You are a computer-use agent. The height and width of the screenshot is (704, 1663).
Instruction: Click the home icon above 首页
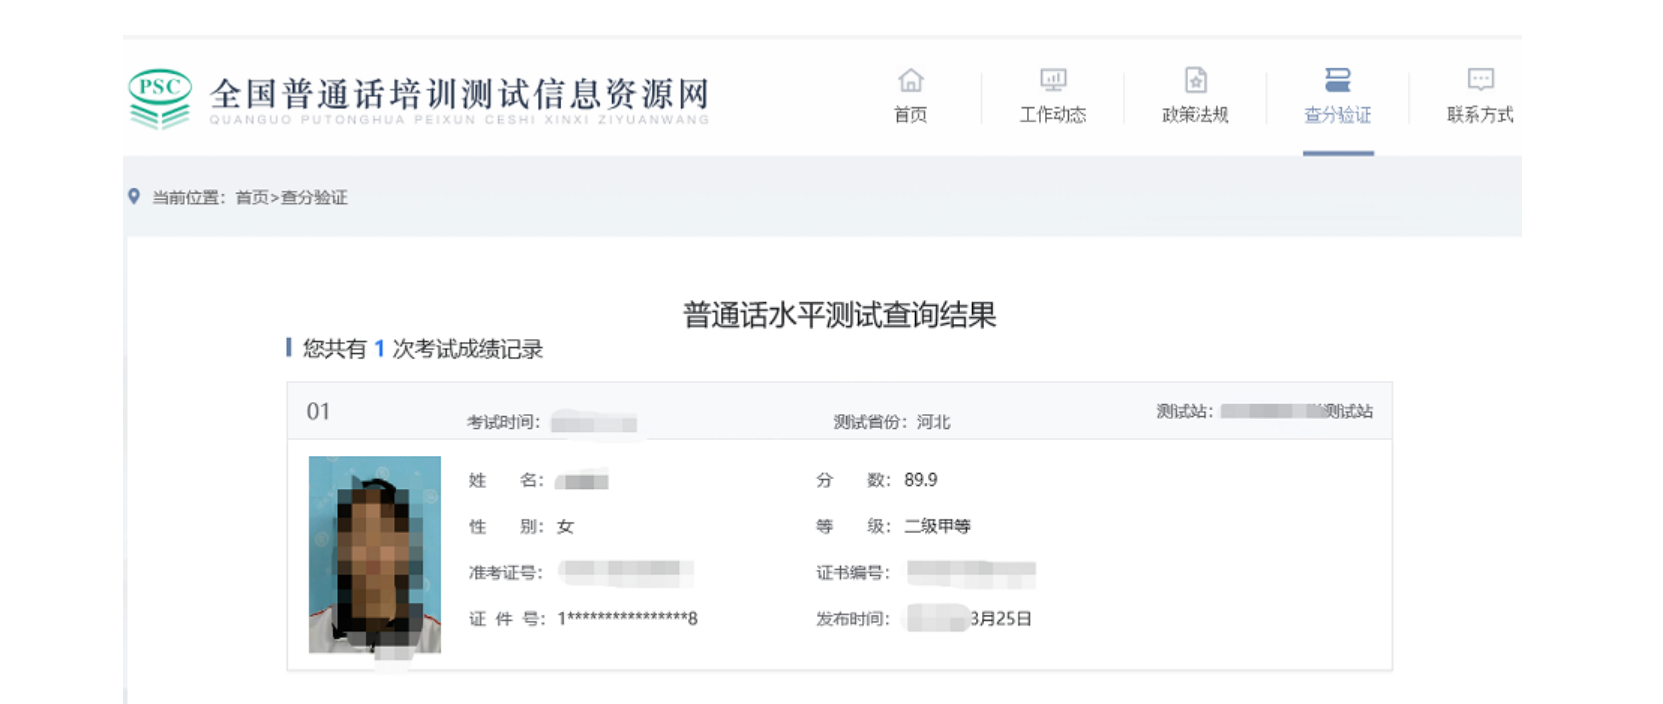910,80
